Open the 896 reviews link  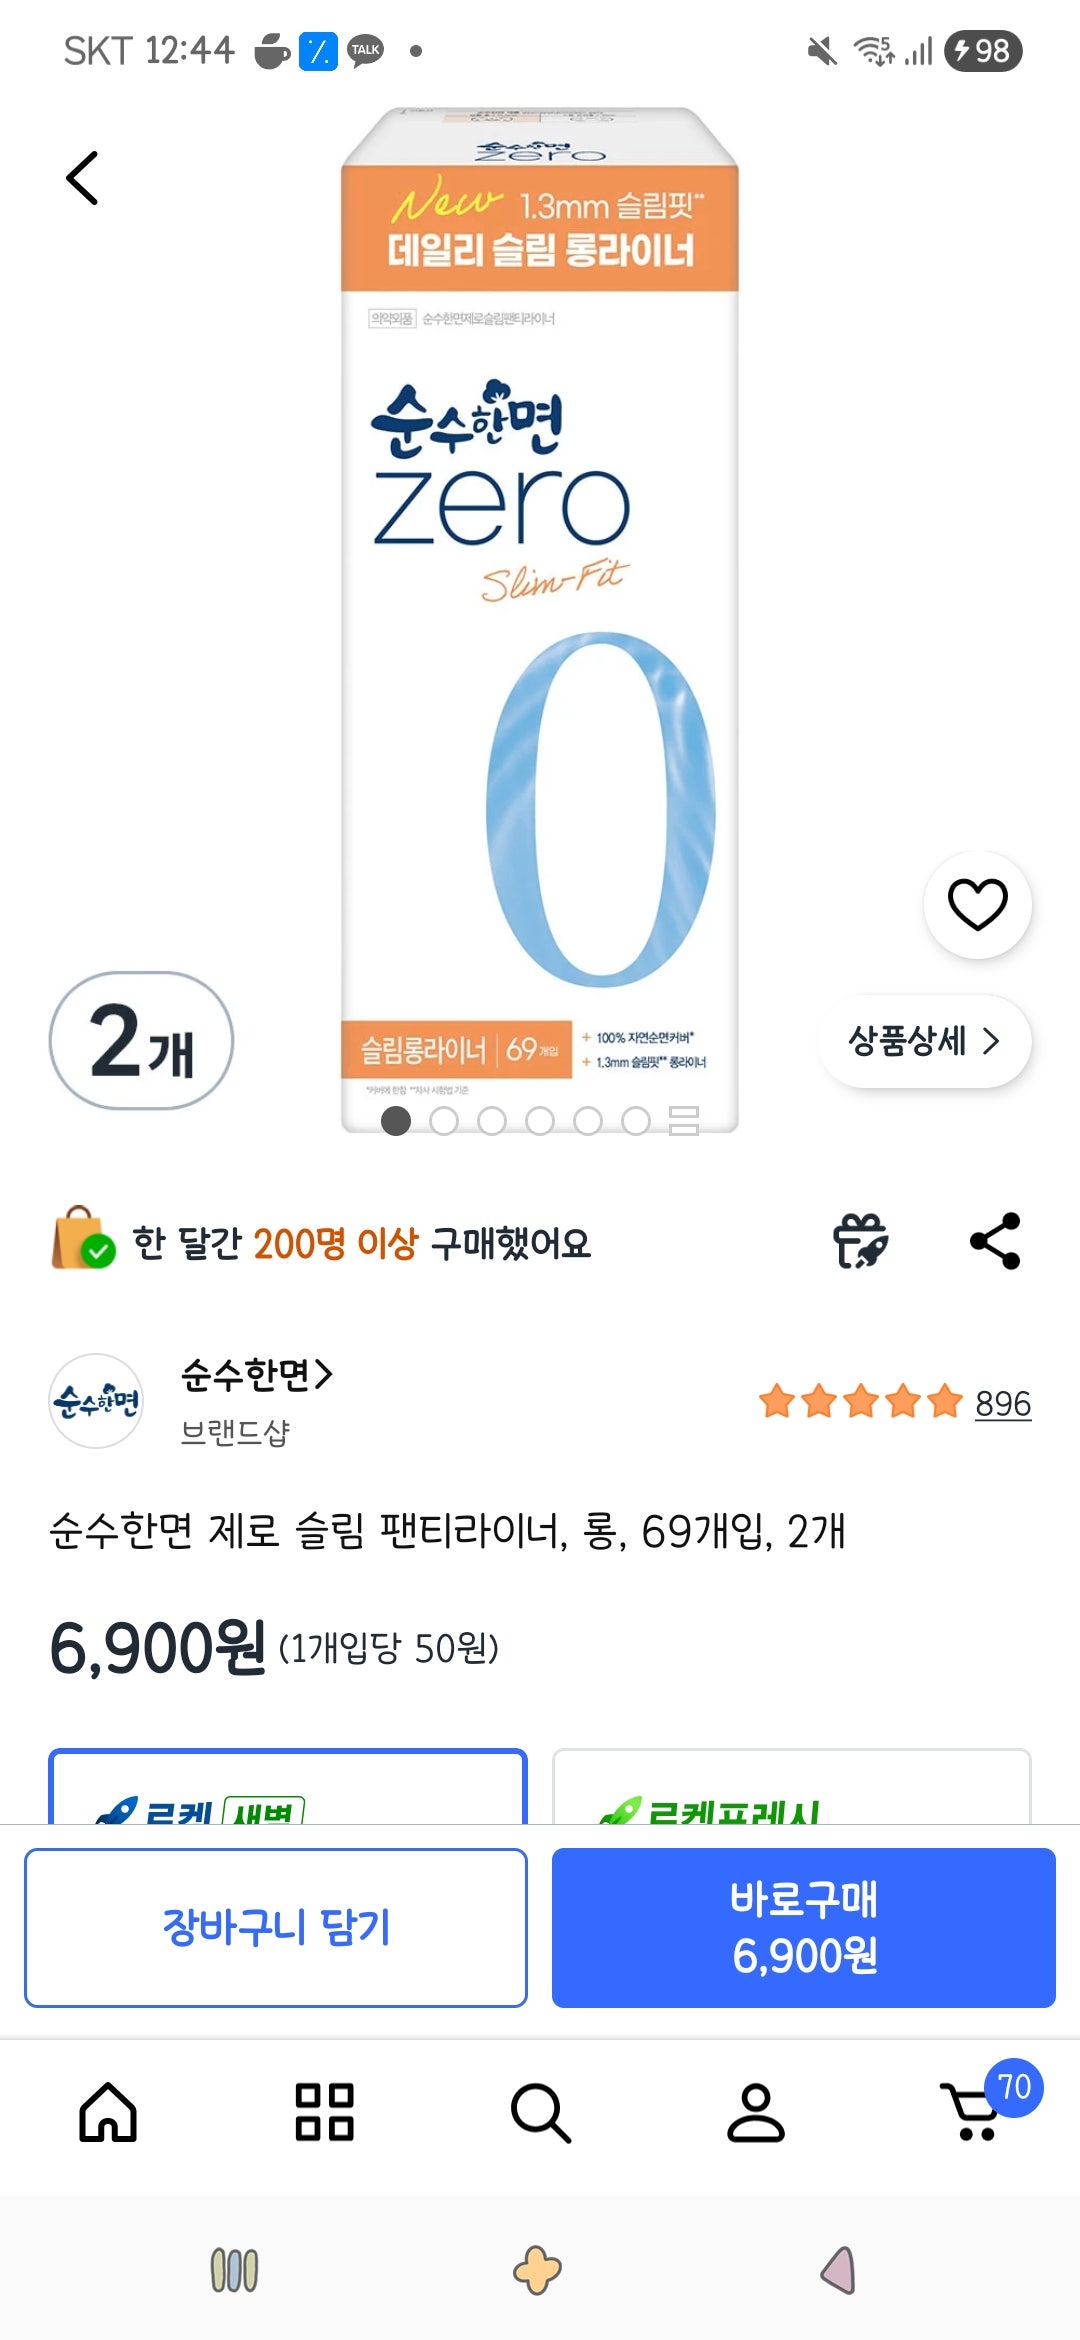click(x=1003, y=1403)
